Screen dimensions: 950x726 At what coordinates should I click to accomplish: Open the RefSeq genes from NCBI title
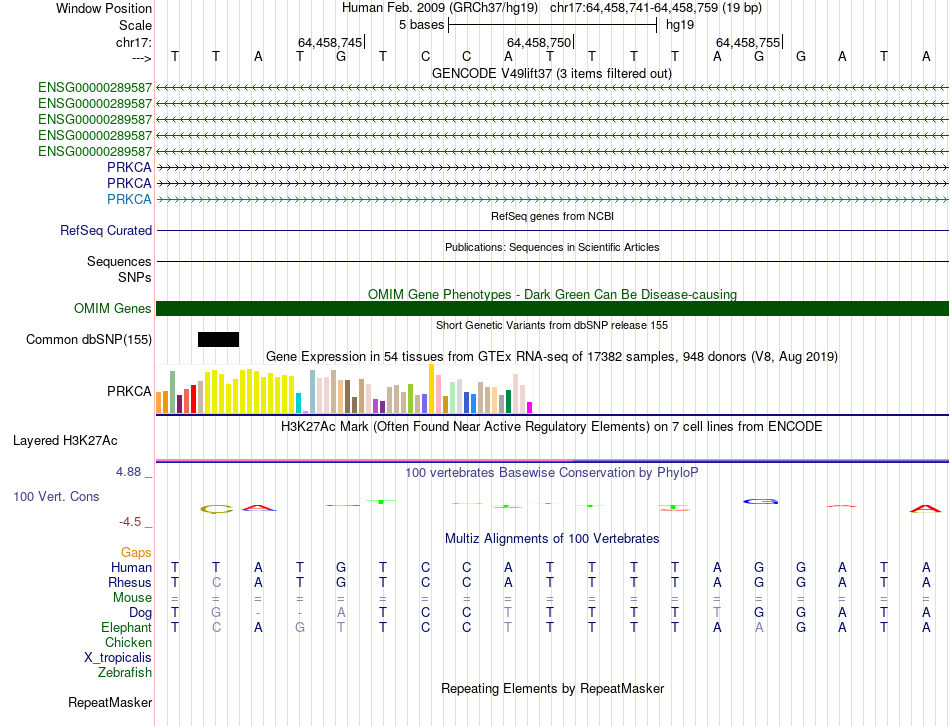[552, 216]
